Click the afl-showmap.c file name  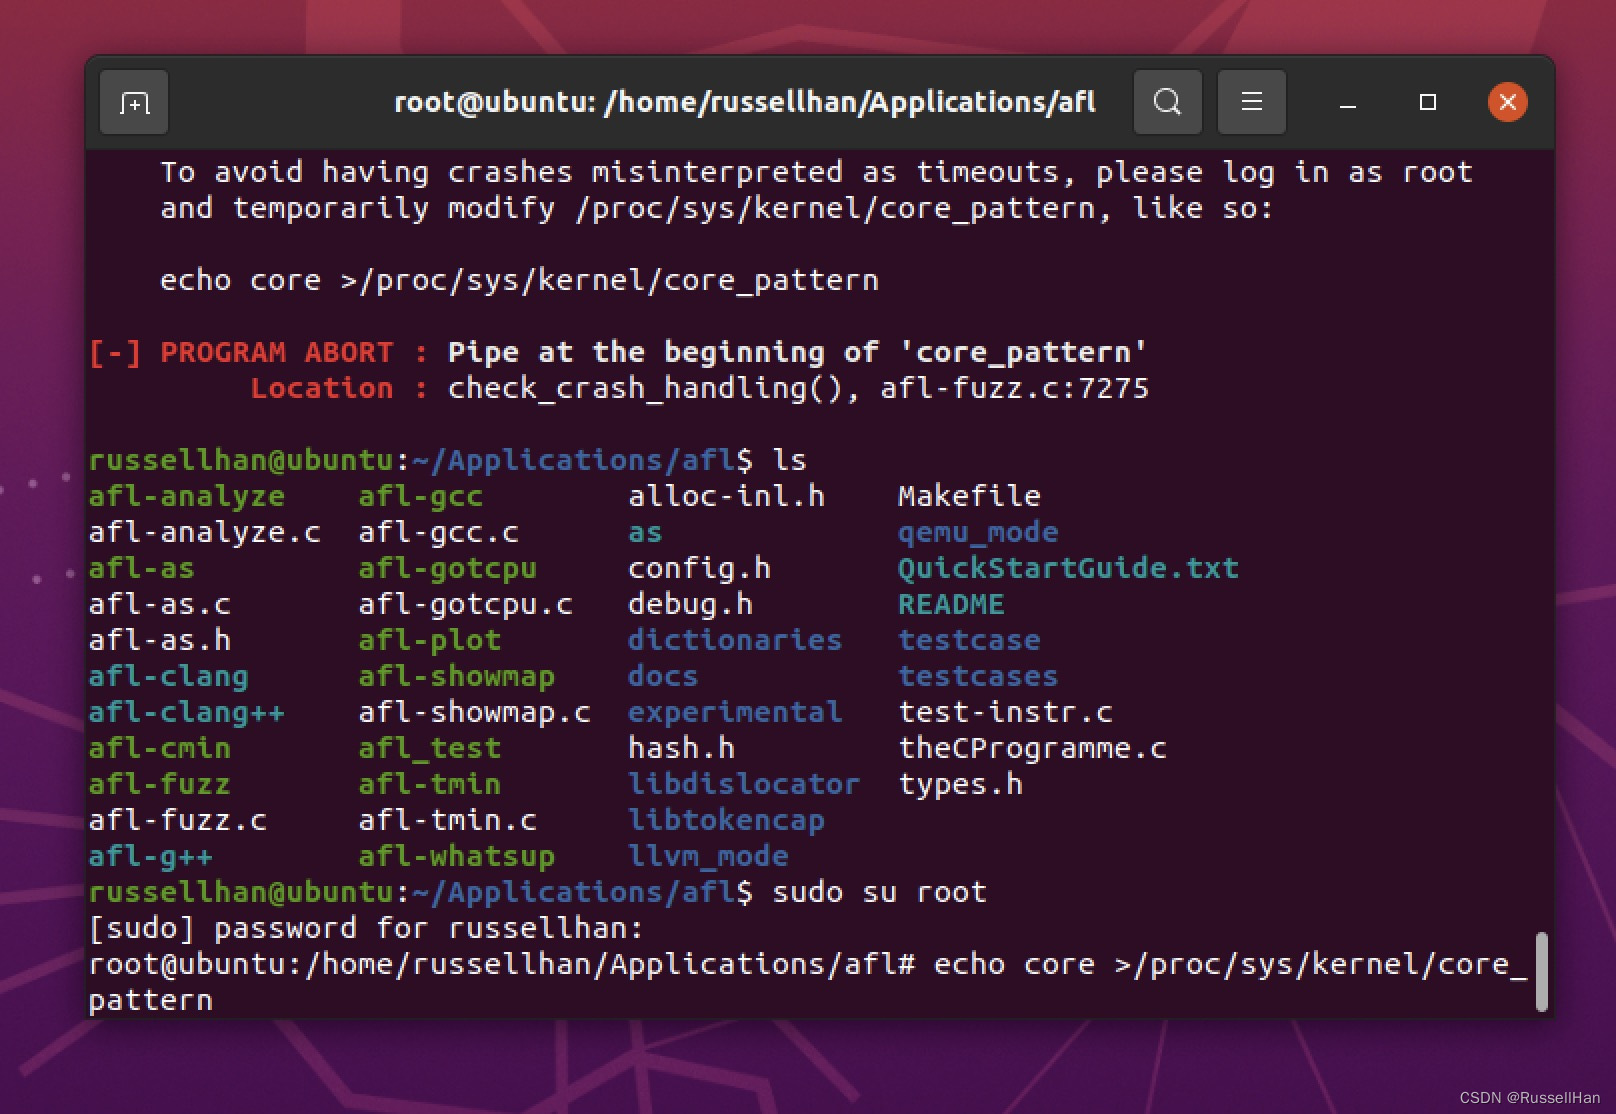(x=475, y=712)
